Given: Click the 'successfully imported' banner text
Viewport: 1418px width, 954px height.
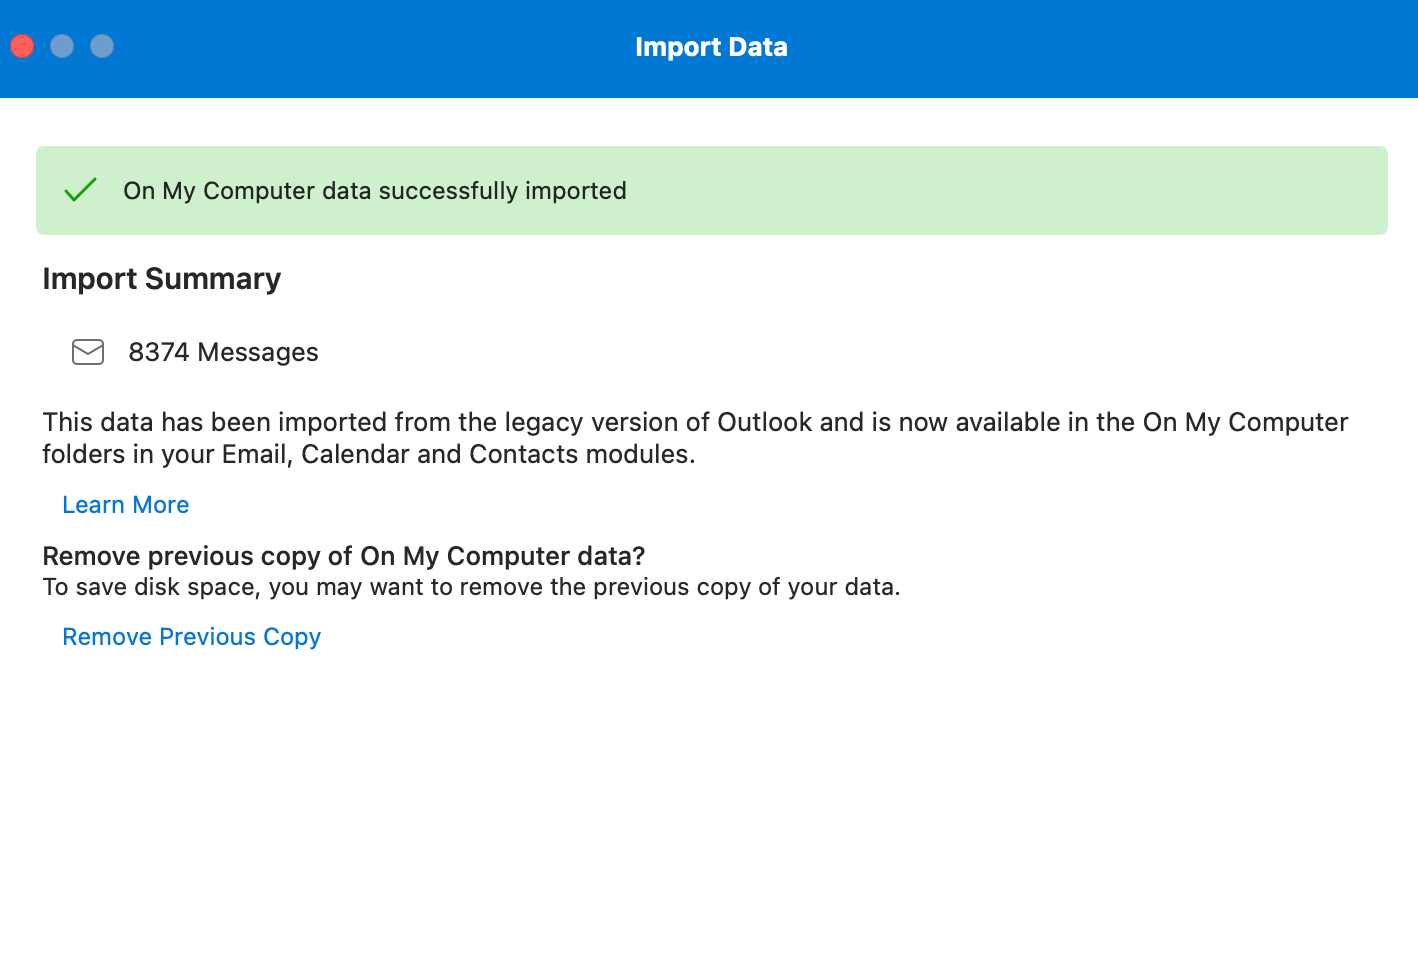Looking at the screenshot, I should (x=375, y=191).
